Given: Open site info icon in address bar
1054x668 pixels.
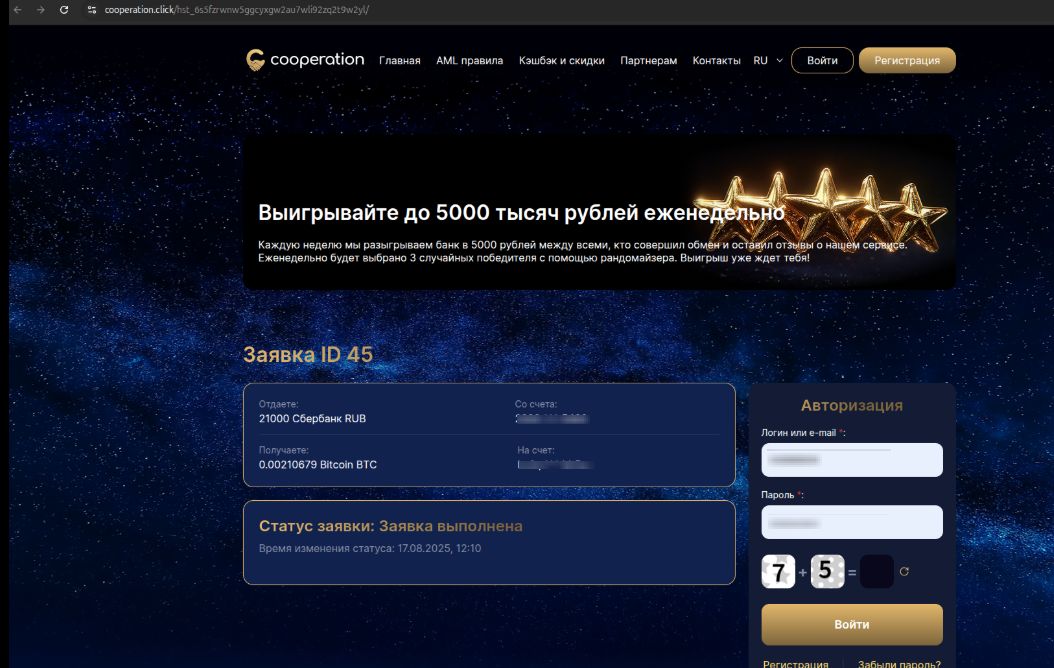Looking at the screenshot, I should tap(92, 10).
